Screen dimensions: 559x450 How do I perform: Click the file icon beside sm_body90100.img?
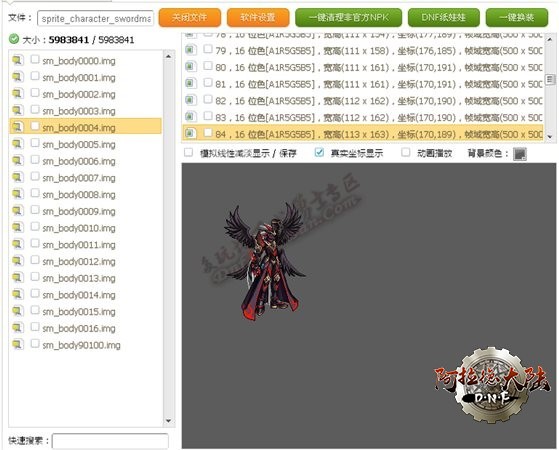[x=17, y=344]
